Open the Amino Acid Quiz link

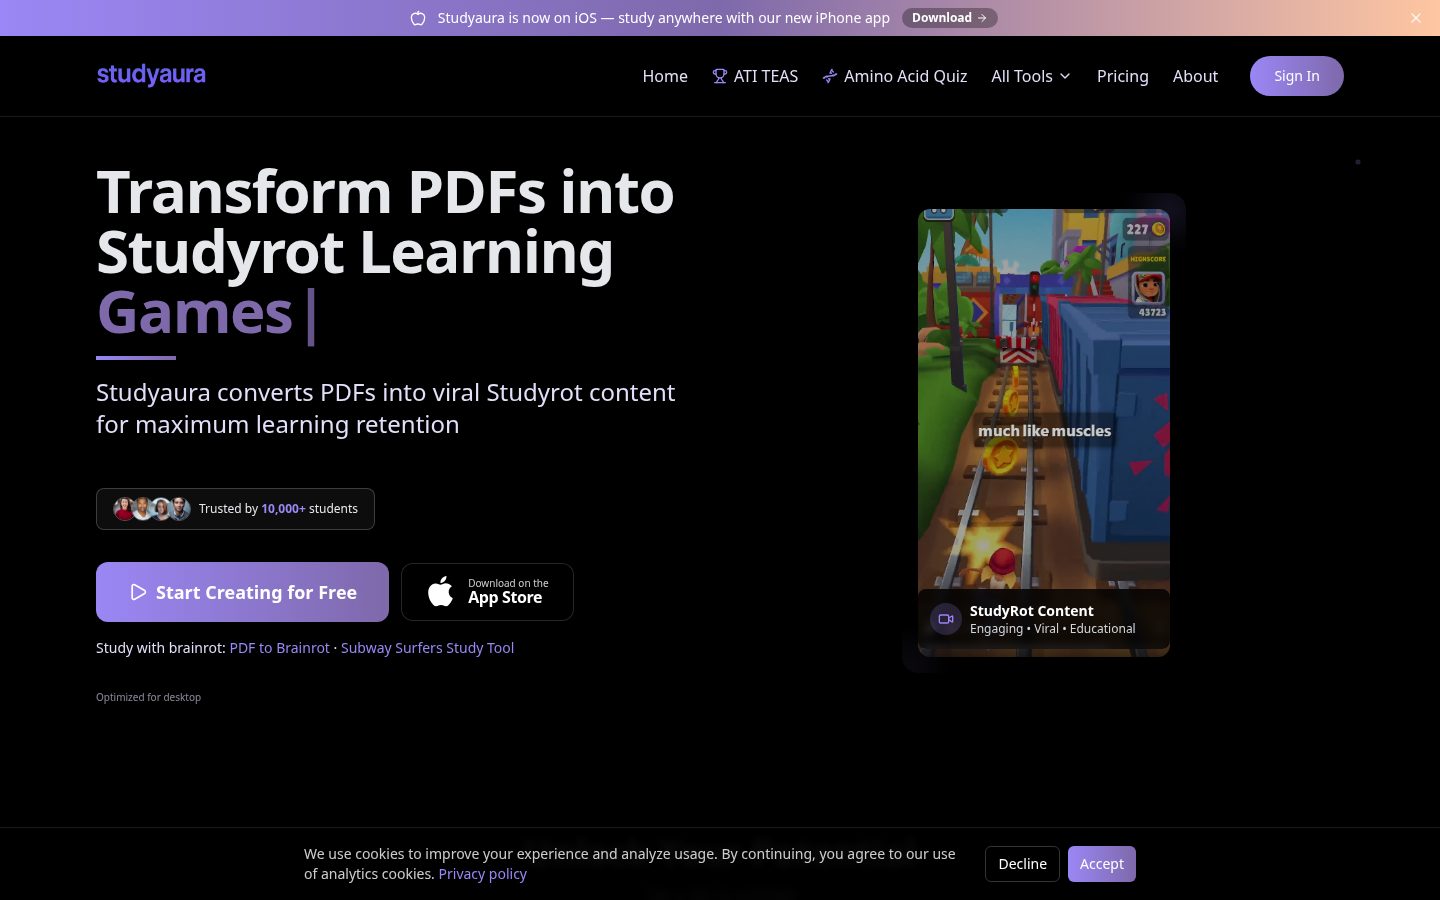pyautogui.click(x=895, y=76)
